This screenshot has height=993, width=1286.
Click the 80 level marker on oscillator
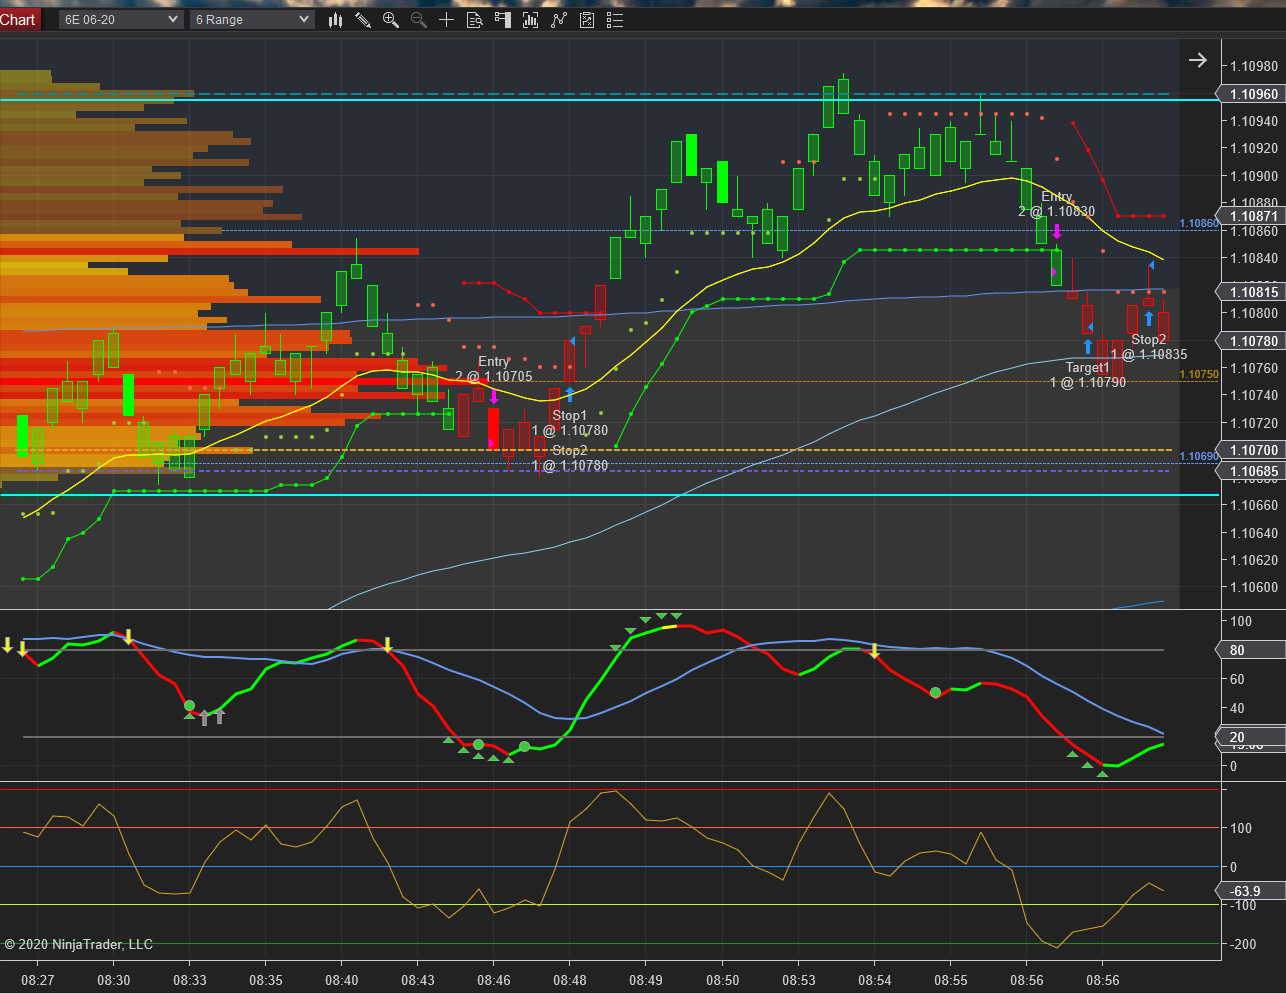click(x=1252, y=650)
